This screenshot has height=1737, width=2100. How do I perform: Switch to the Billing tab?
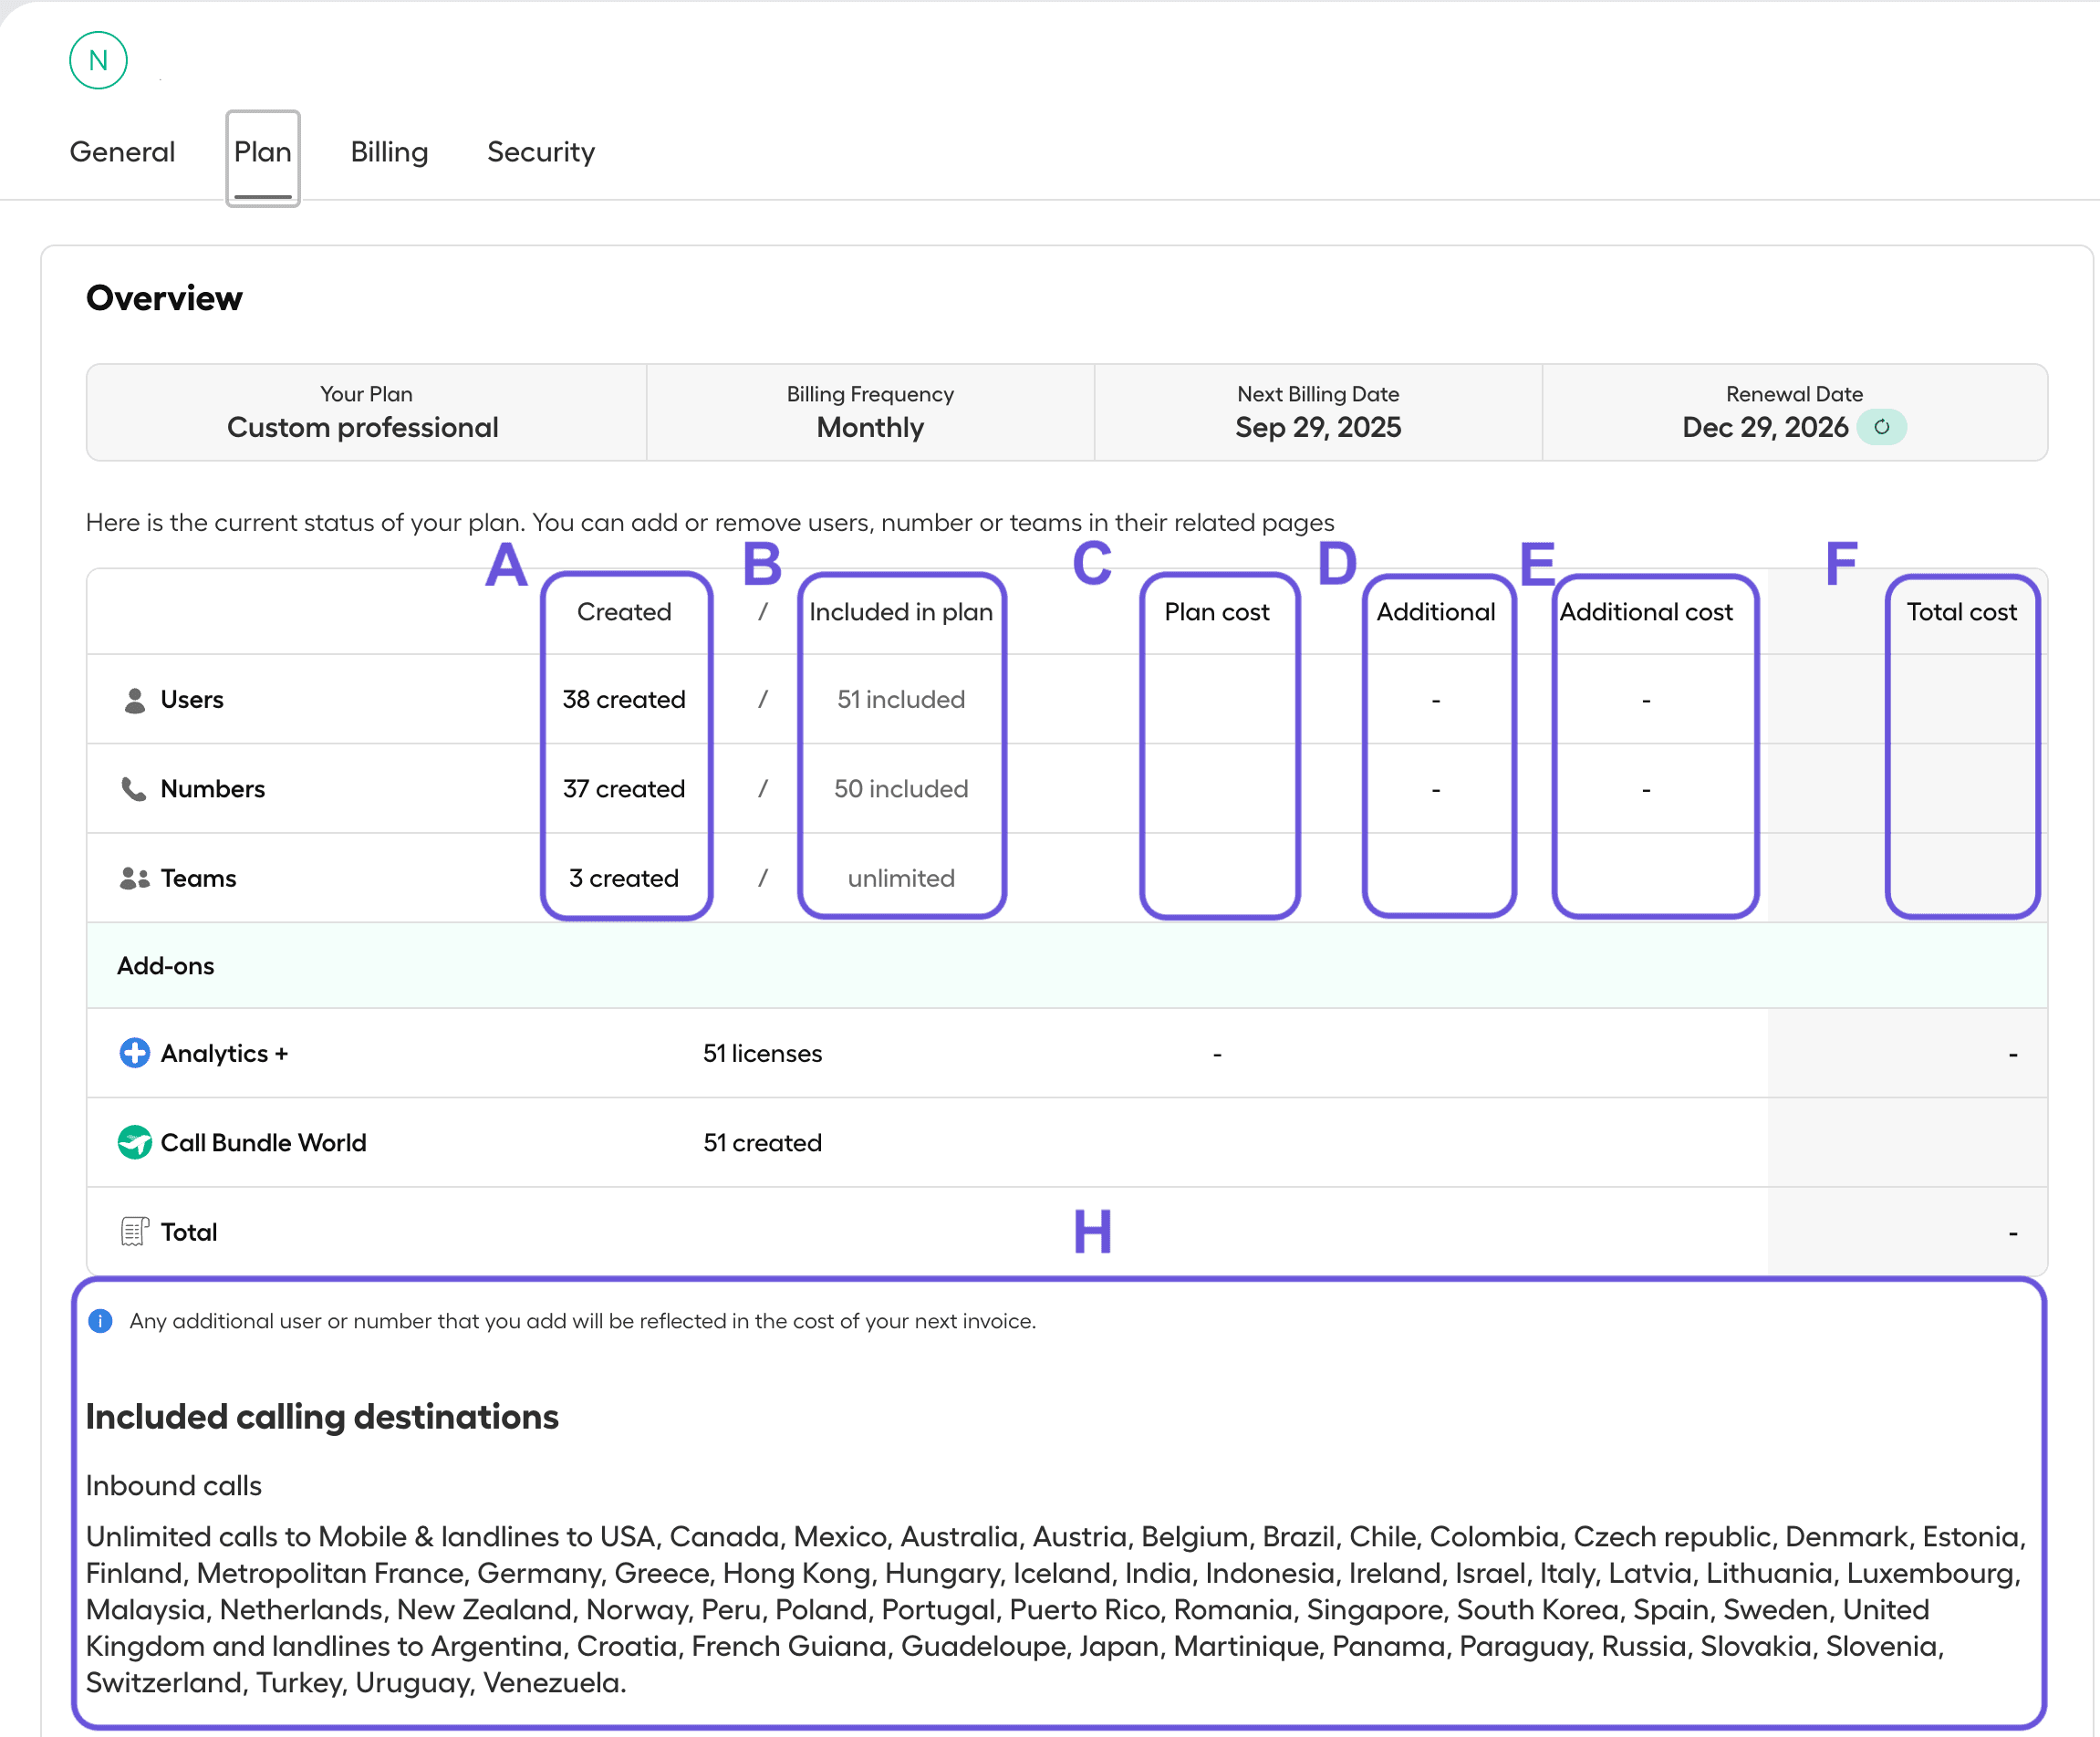tap(389, 152)
